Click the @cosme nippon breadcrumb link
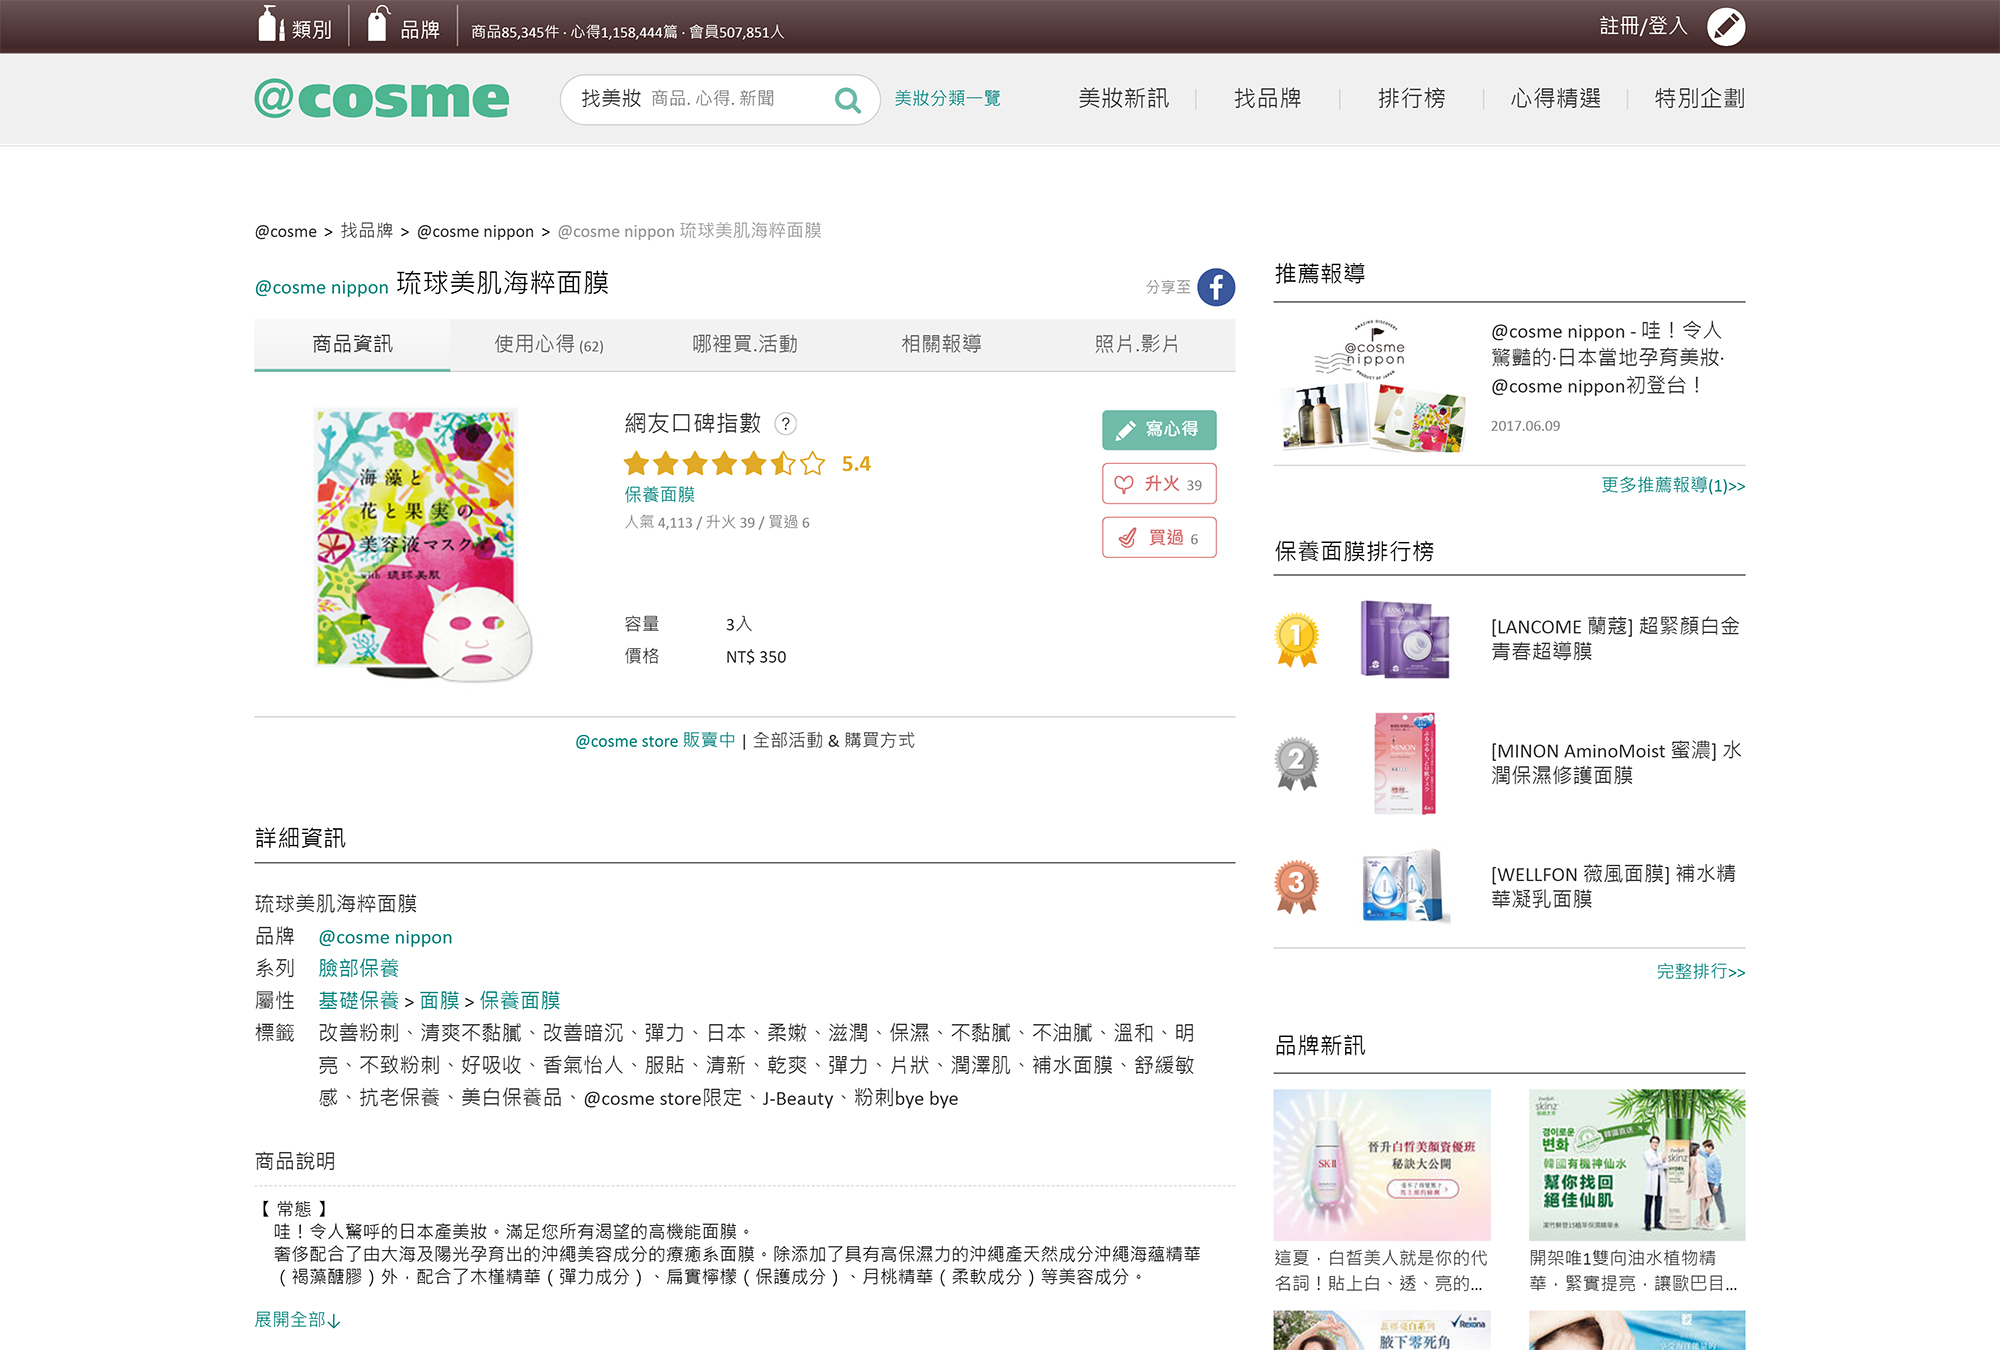 pos(475,231)
